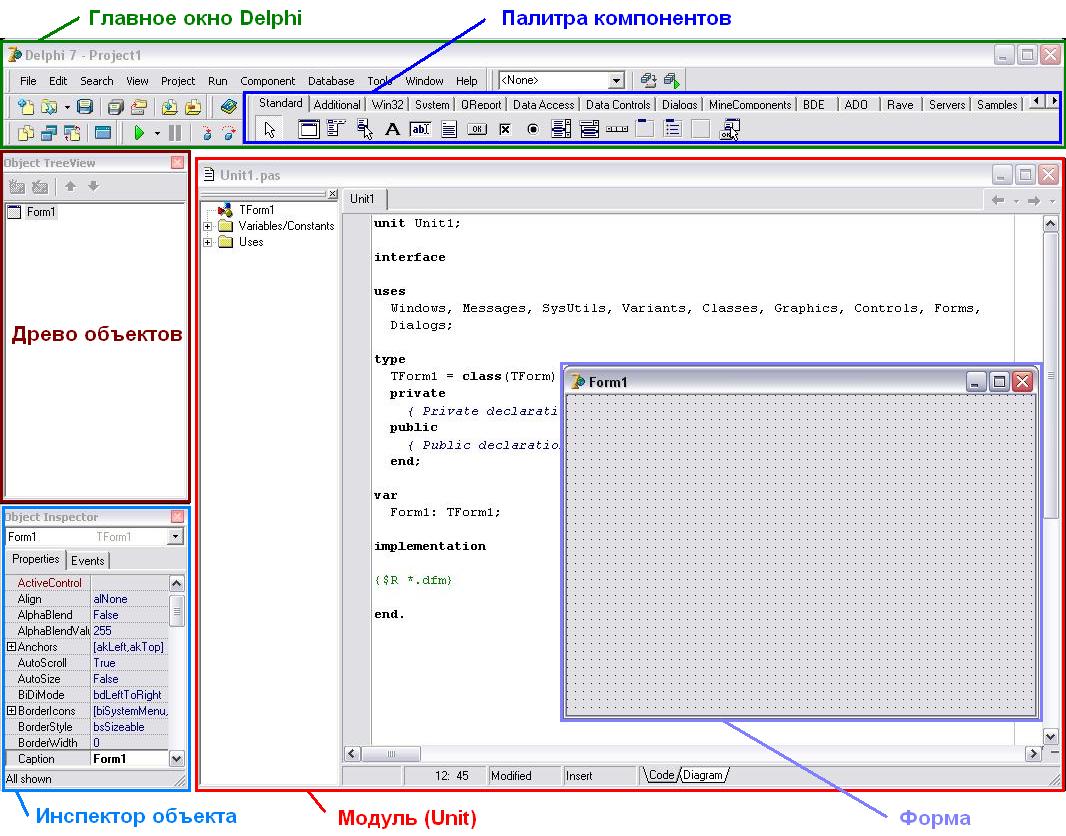Select the RadioButton palette component
The image size is (1066, 836).
533,128
